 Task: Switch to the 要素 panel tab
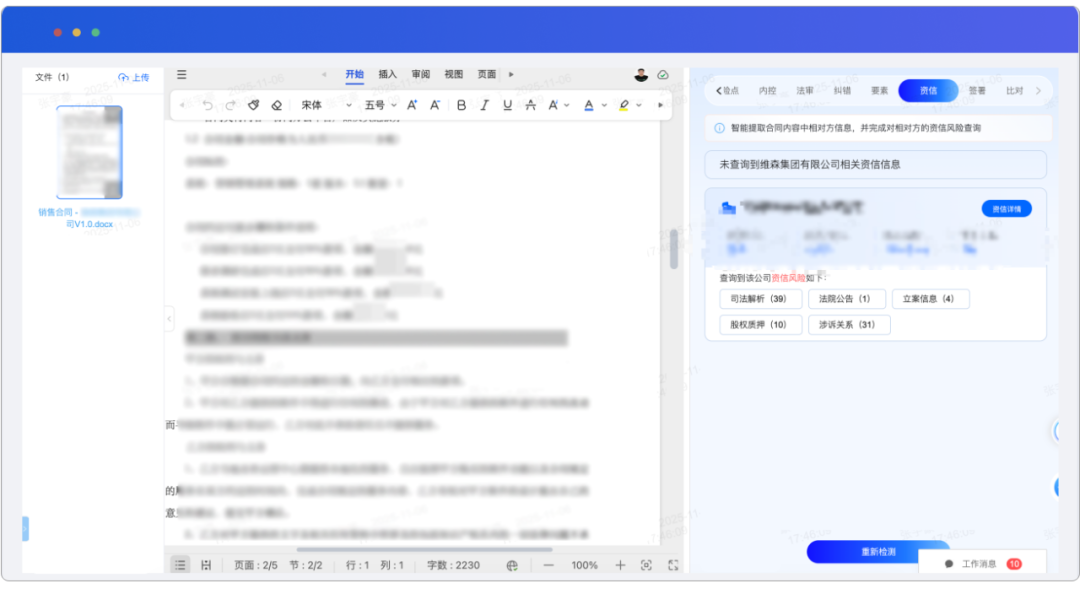879,90
